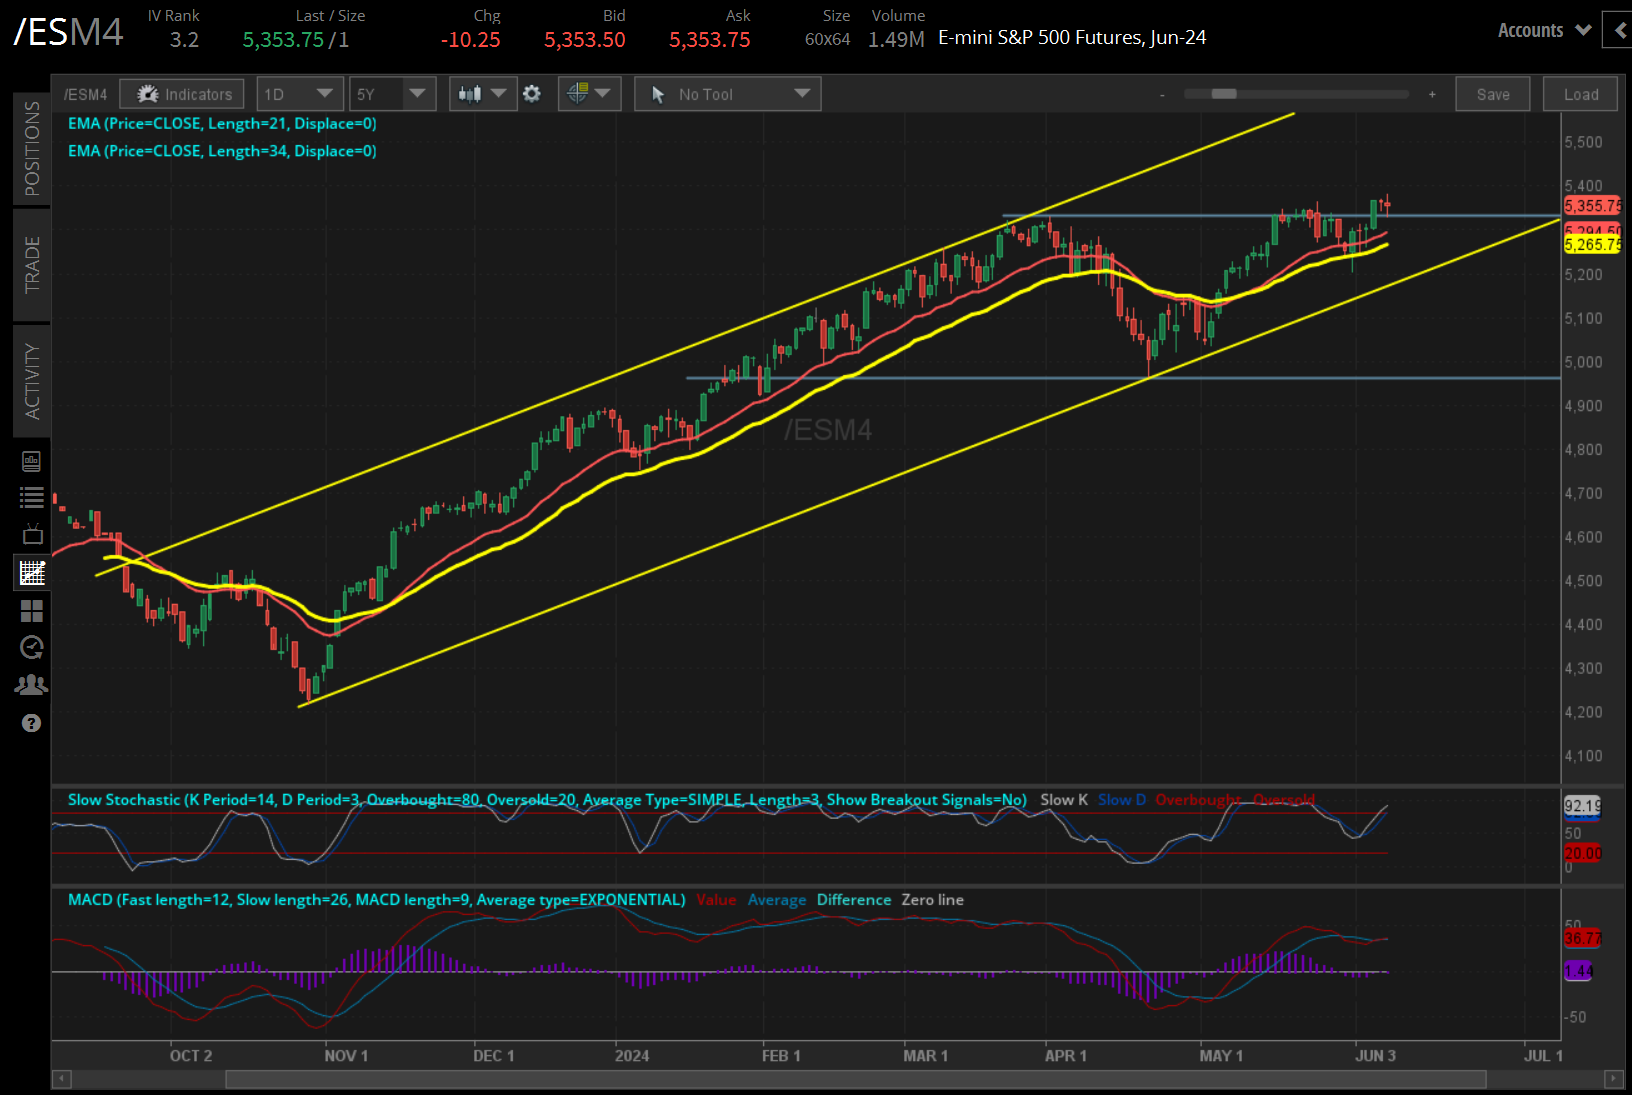This screenshot has height=1095, width=1632.
Task: Open the watchlist list icon
Action: [x=31, y=497]
